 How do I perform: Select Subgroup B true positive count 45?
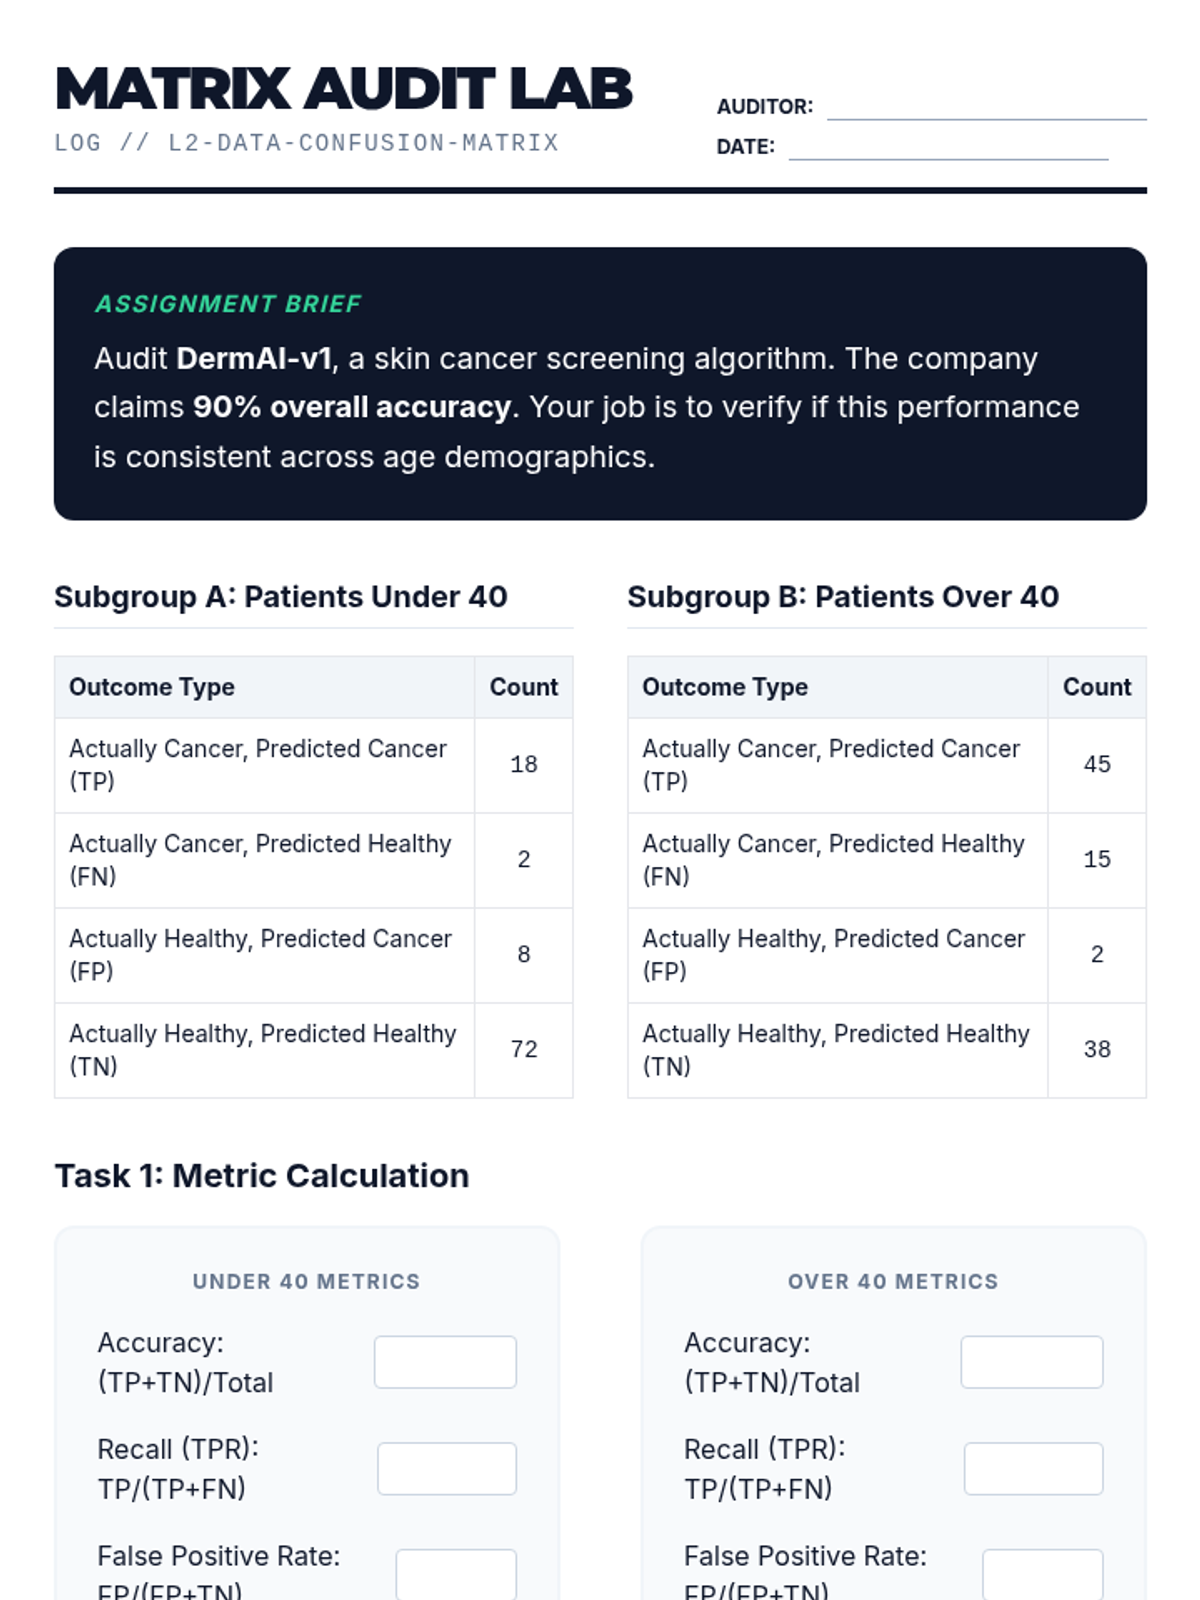1097,765
